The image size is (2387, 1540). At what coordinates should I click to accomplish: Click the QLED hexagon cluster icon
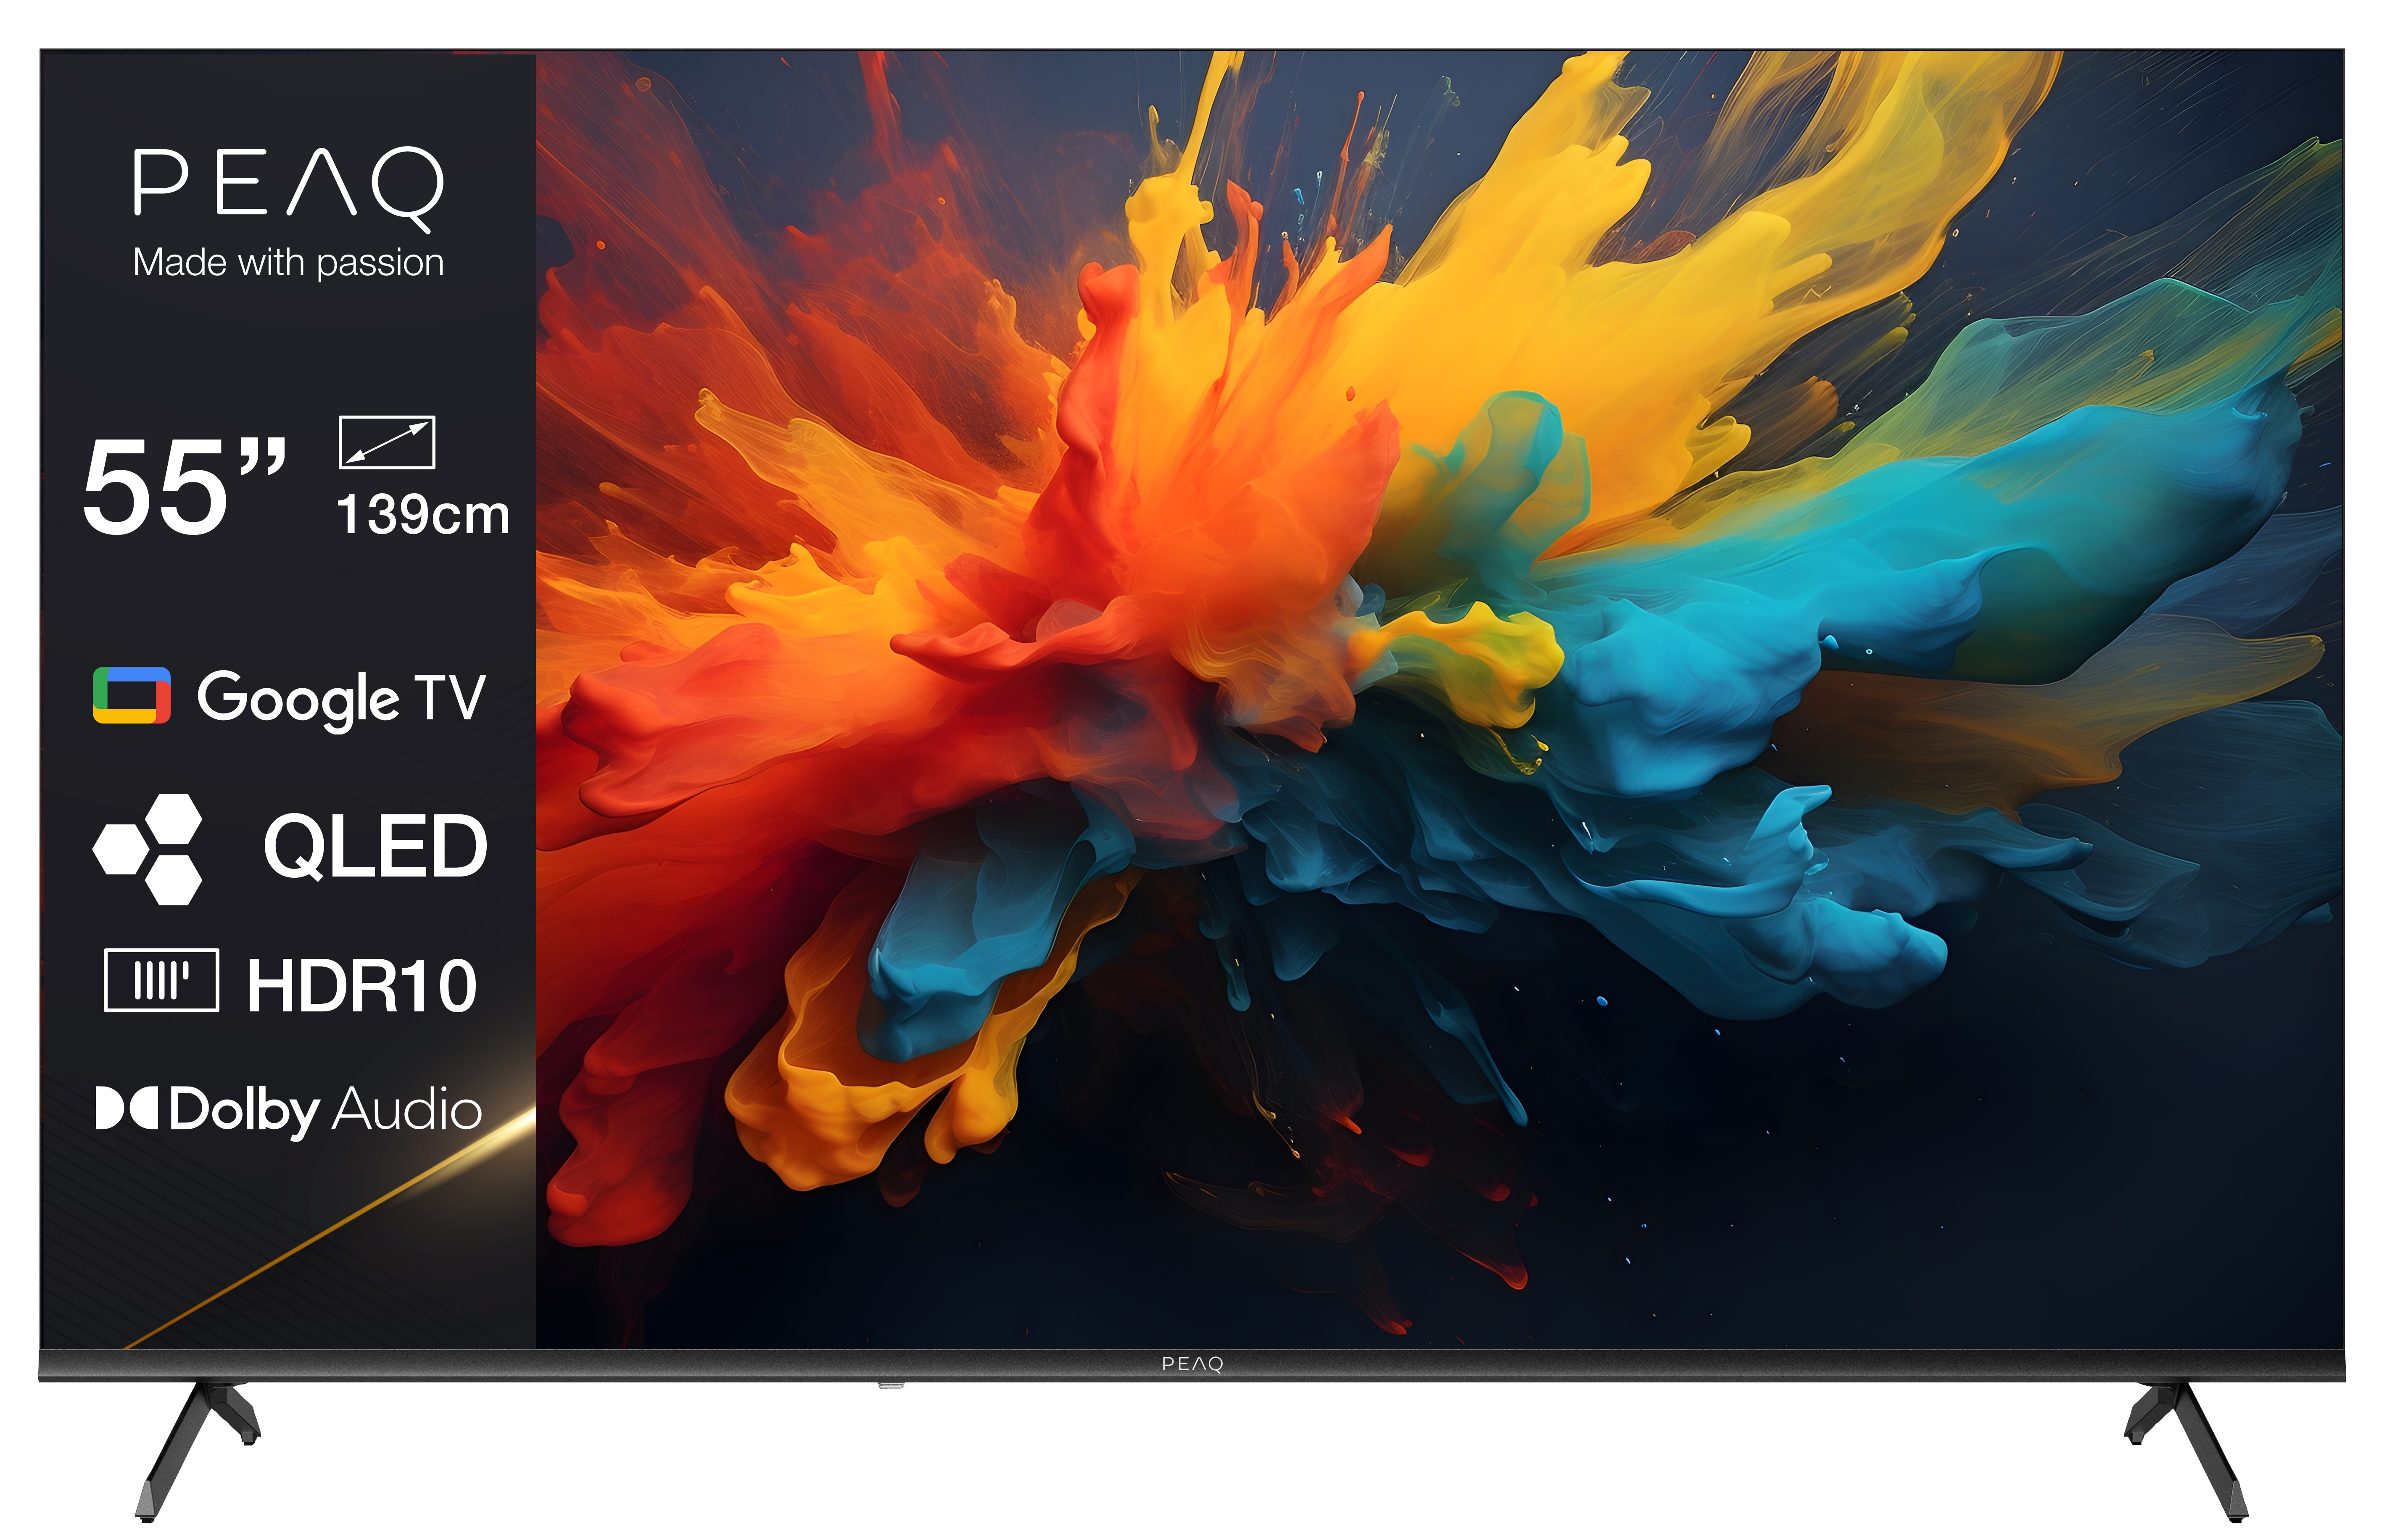(148, 849)
